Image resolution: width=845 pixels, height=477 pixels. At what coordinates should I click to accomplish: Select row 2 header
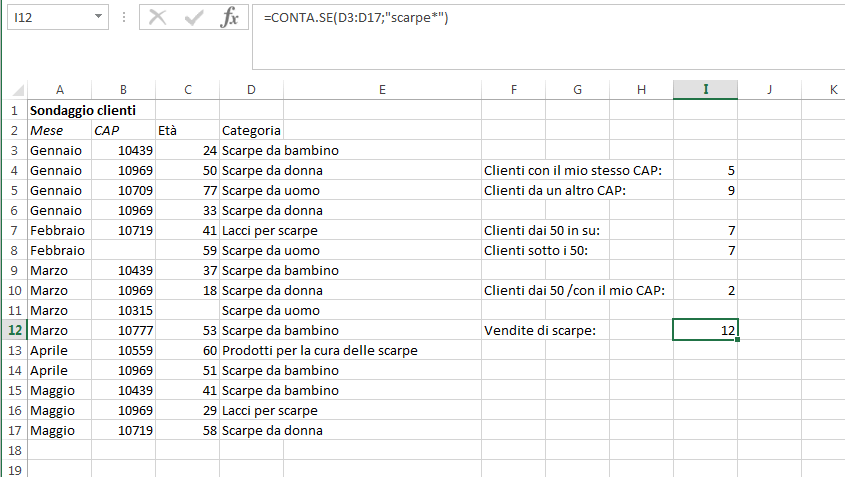coord(15,130)
